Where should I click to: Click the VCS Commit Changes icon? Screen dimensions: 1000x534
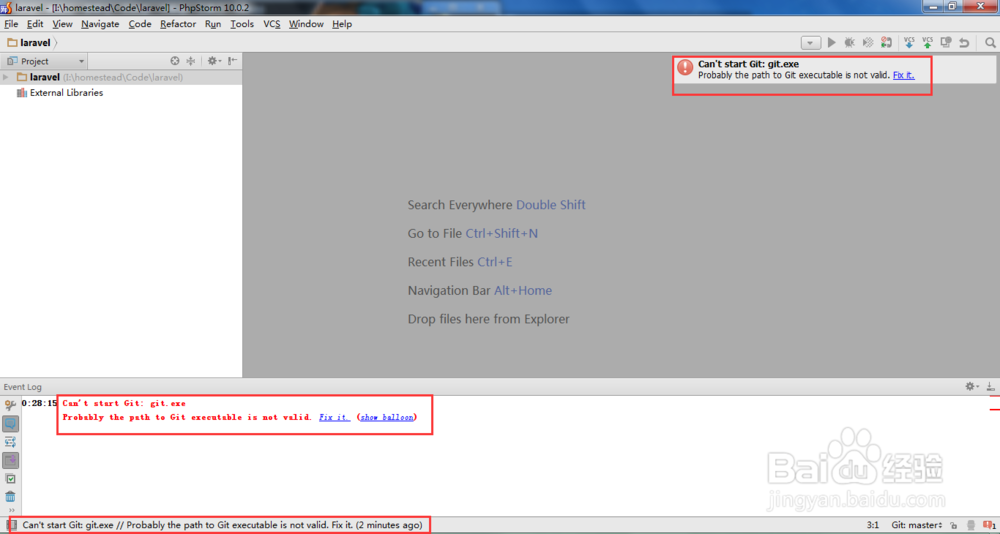[928, 43]
